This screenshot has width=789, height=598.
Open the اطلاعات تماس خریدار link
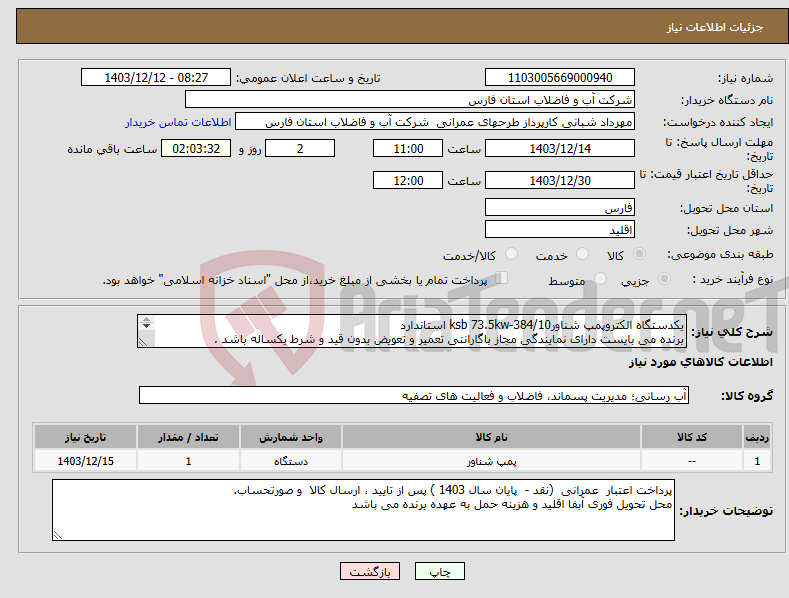pyautogui.click(x=178, y=122)
